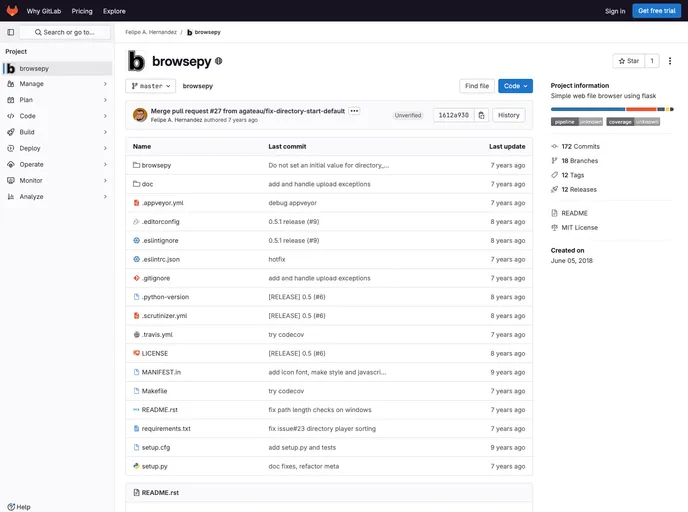This screenshot has height=512, width=688.
Task: Open the Pricing menu item
Action: 82,11
